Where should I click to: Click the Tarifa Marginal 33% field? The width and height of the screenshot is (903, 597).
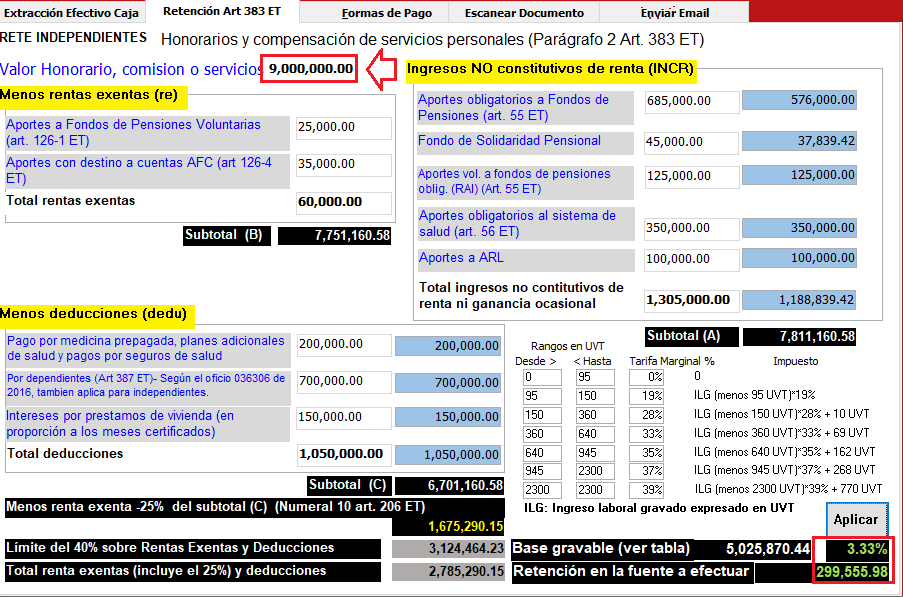point(646,434)
